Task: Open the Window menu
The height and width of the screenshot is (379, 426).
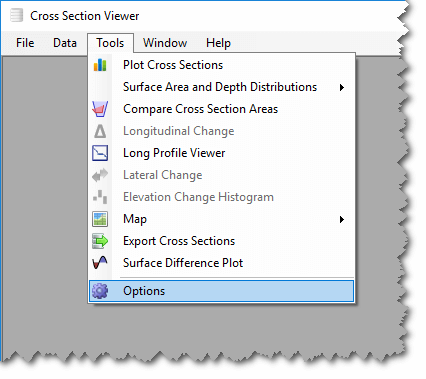Action: pyautogui.click(x=165, y=43)
